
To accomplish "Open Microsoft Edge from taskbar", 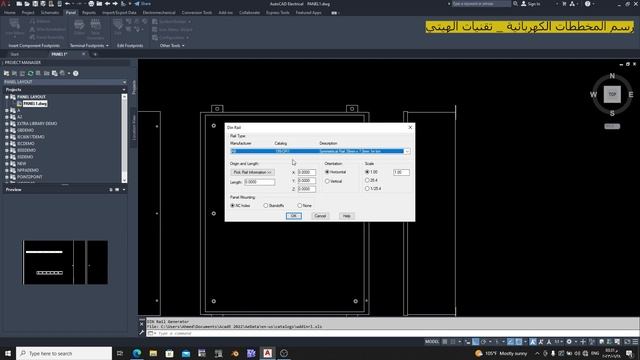I will point(137,353).
